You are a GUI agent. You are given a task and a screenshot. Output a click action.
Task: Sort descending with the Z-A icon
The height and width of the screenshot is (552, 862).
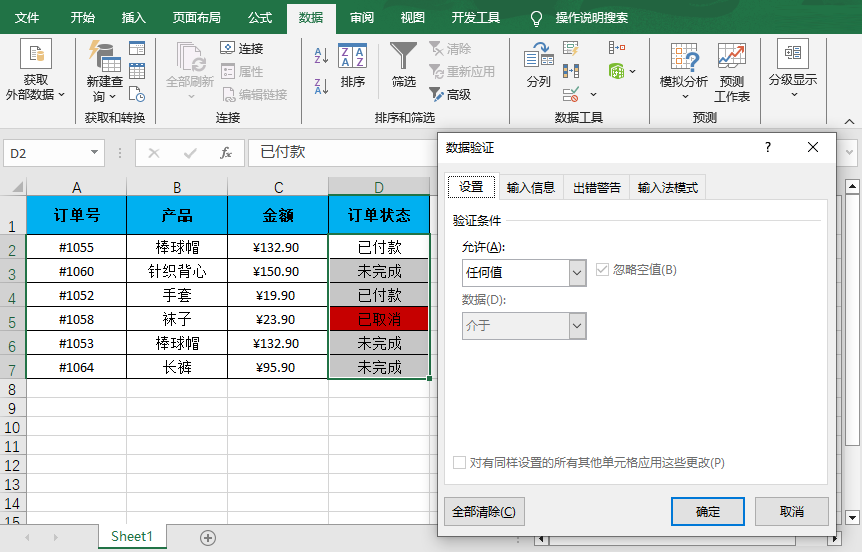pyautogui.click(x=321, y=86)
